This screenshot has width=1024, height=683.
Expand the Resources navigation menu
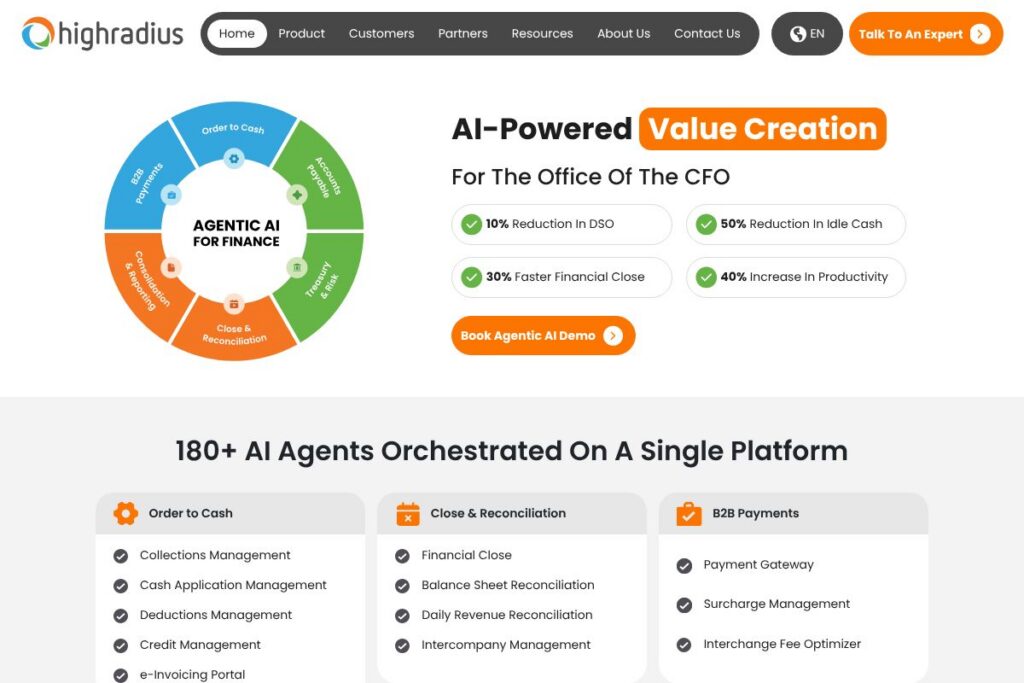tap(542, 34)
